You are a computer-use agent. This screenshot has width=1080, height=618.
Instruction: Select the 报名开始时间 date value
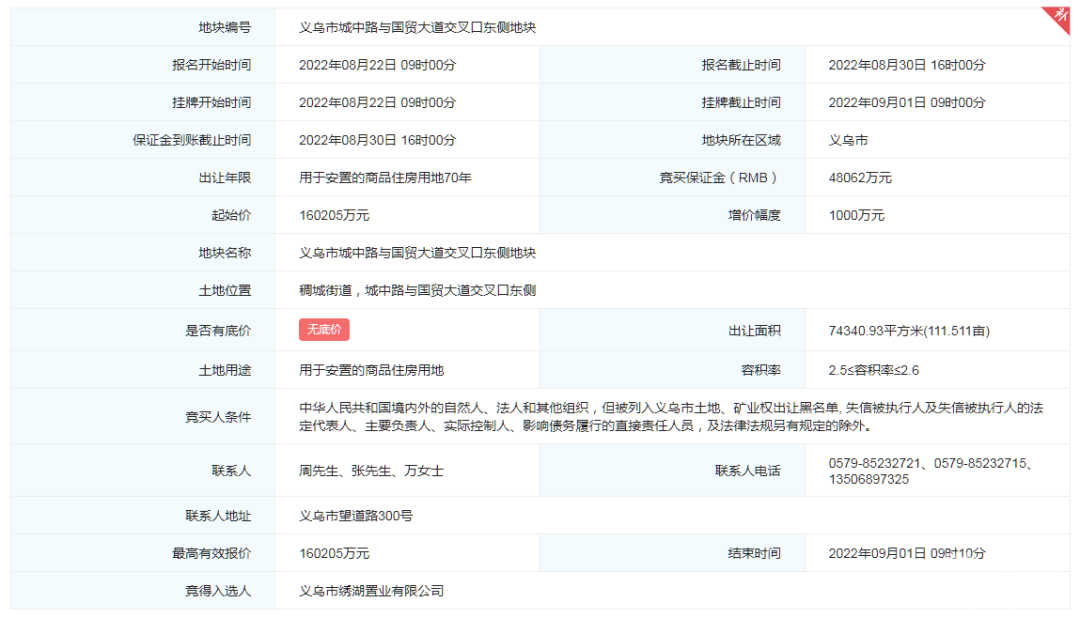[377, 65]
